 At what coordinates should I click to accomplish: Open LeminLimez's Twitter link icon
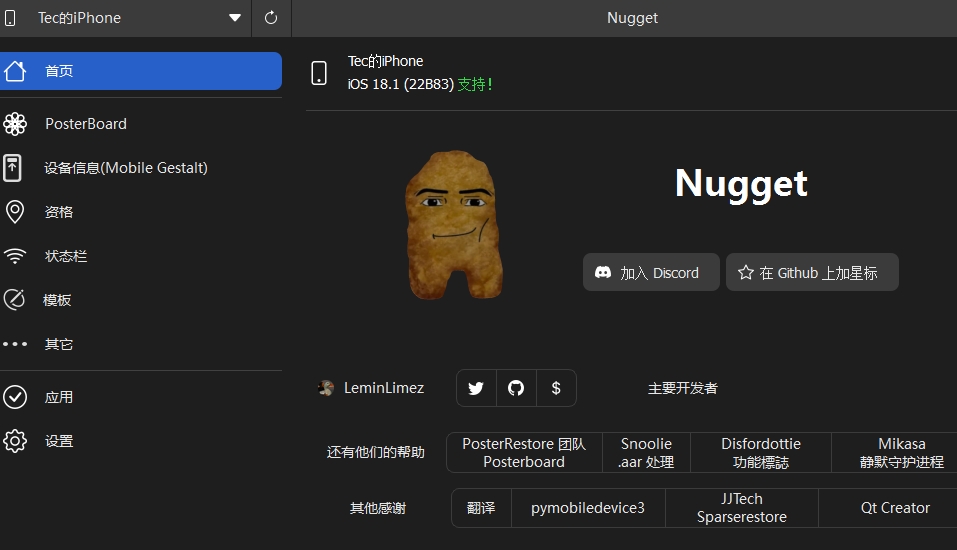click(x=476, y=388)
